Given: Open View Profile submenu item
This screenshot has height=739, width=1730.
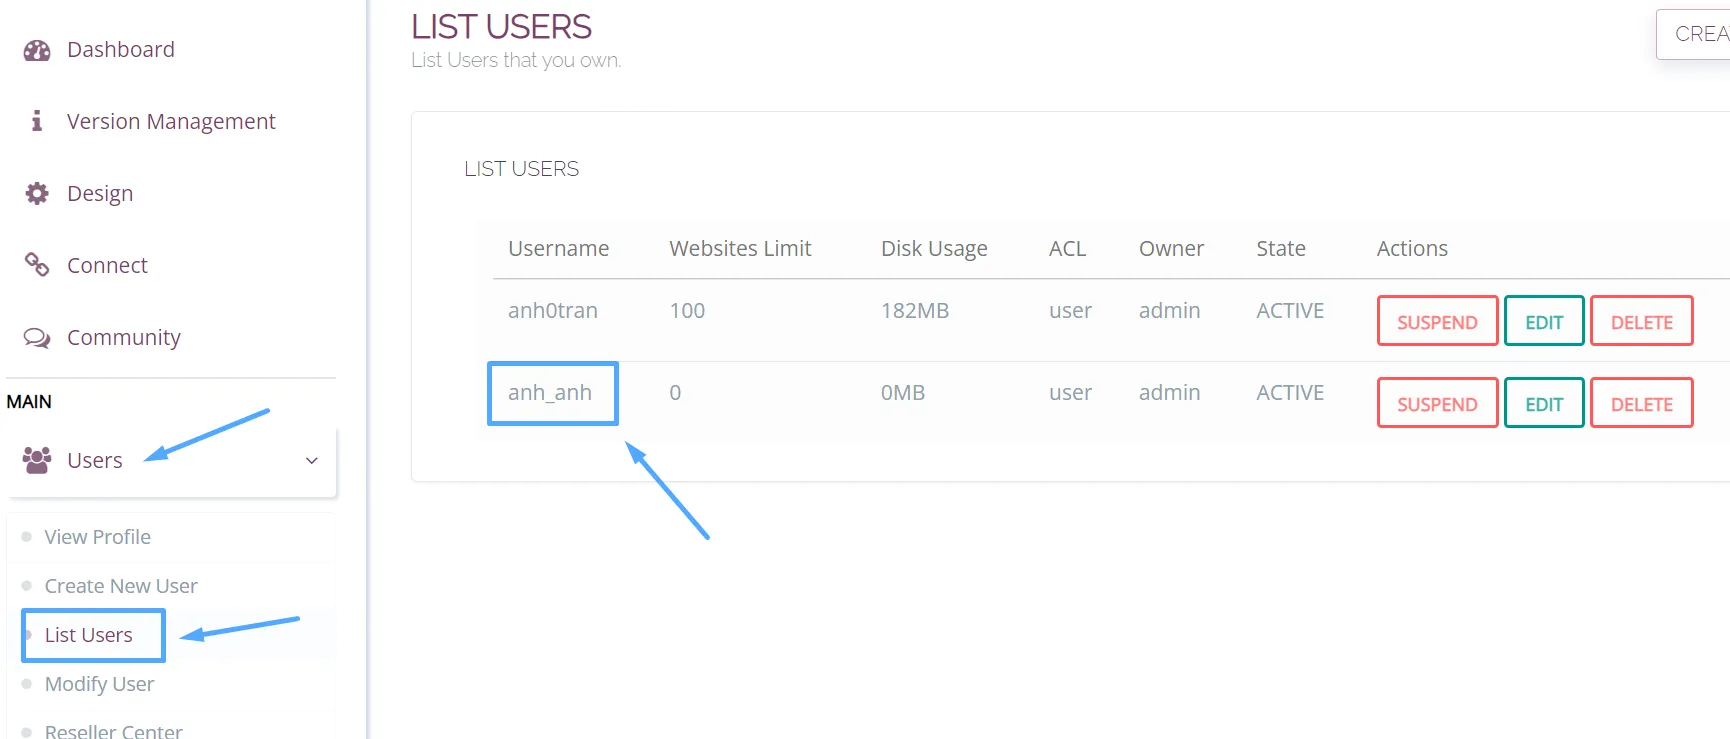Looking at the screenshot, I should click(x=97, y=537).
